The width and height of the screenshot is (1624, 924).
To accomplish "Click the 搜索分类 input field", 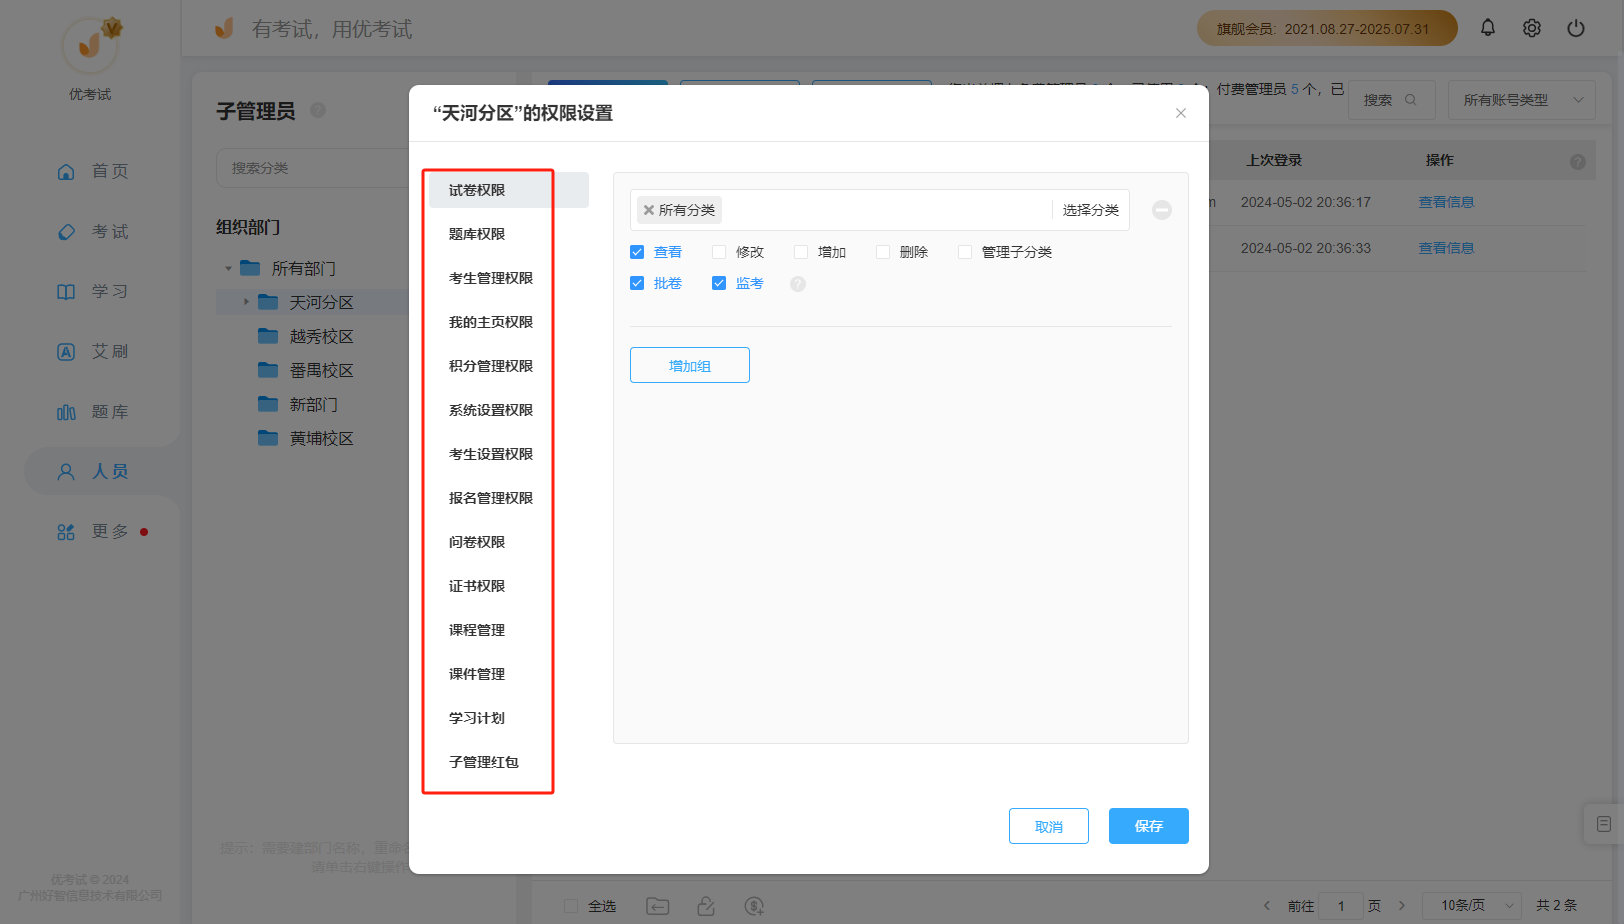I will click(x=312, y=168).
